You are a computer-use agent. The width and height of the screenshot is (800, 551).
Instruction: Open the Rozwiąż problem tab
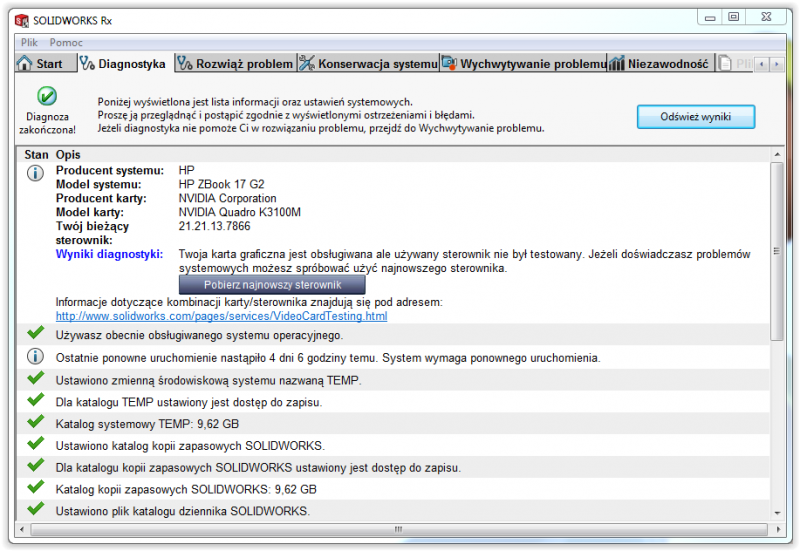236,63
